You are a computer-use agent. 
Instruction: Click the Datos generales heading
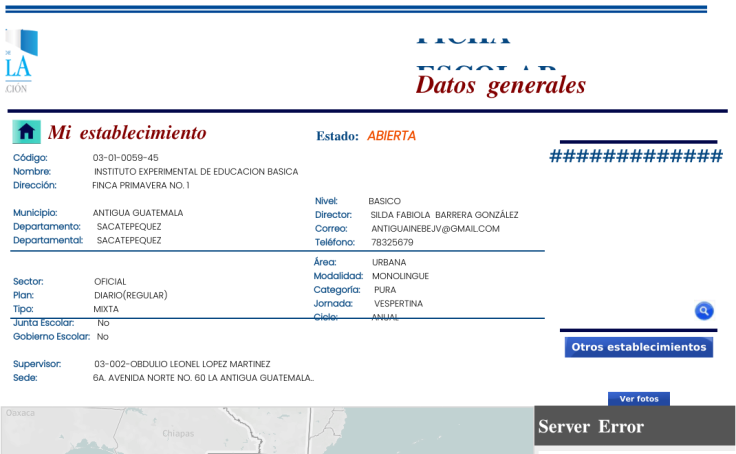coord(500,85)
